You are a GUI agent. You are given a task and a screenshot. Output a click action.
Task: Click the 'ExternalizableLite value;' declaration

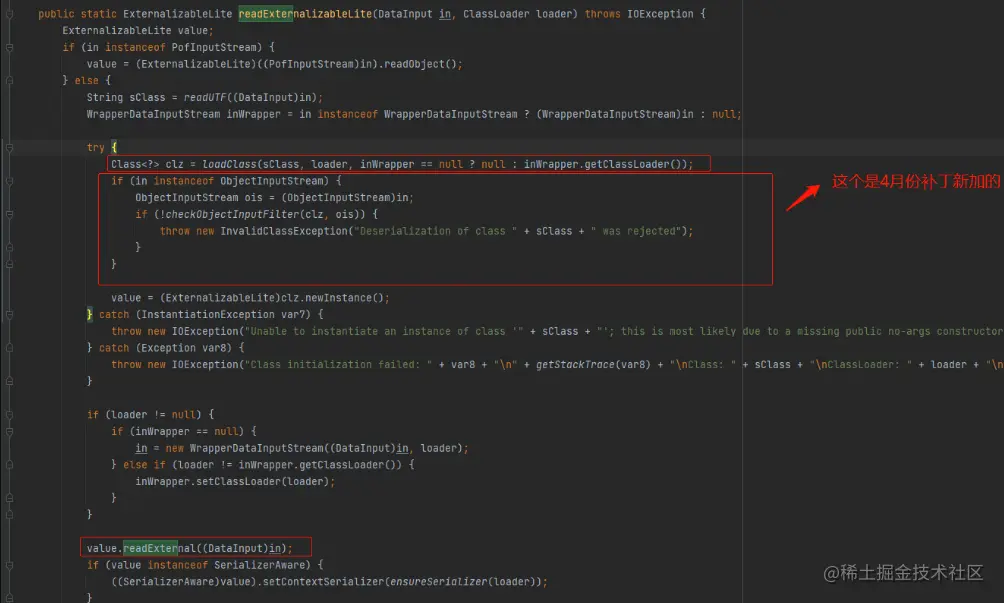138,31
